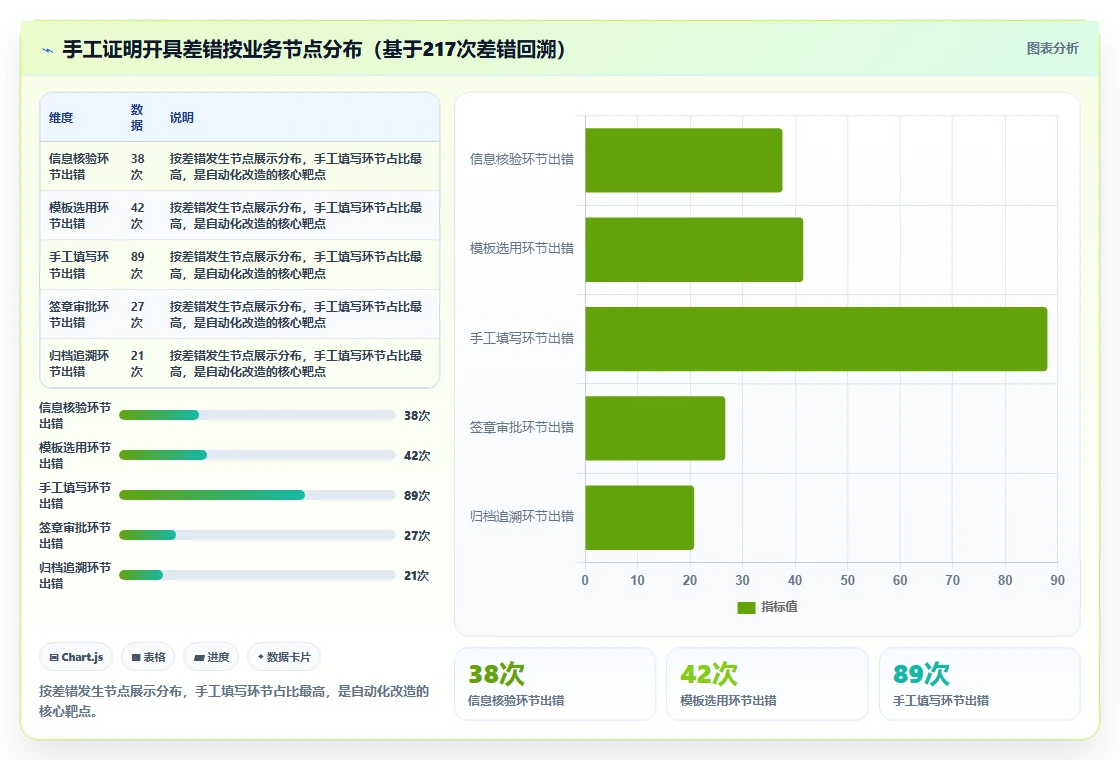Click the progress bar for 归档追溯环节出错
This screenshot has height=760, width=1120.
(257, 575)
